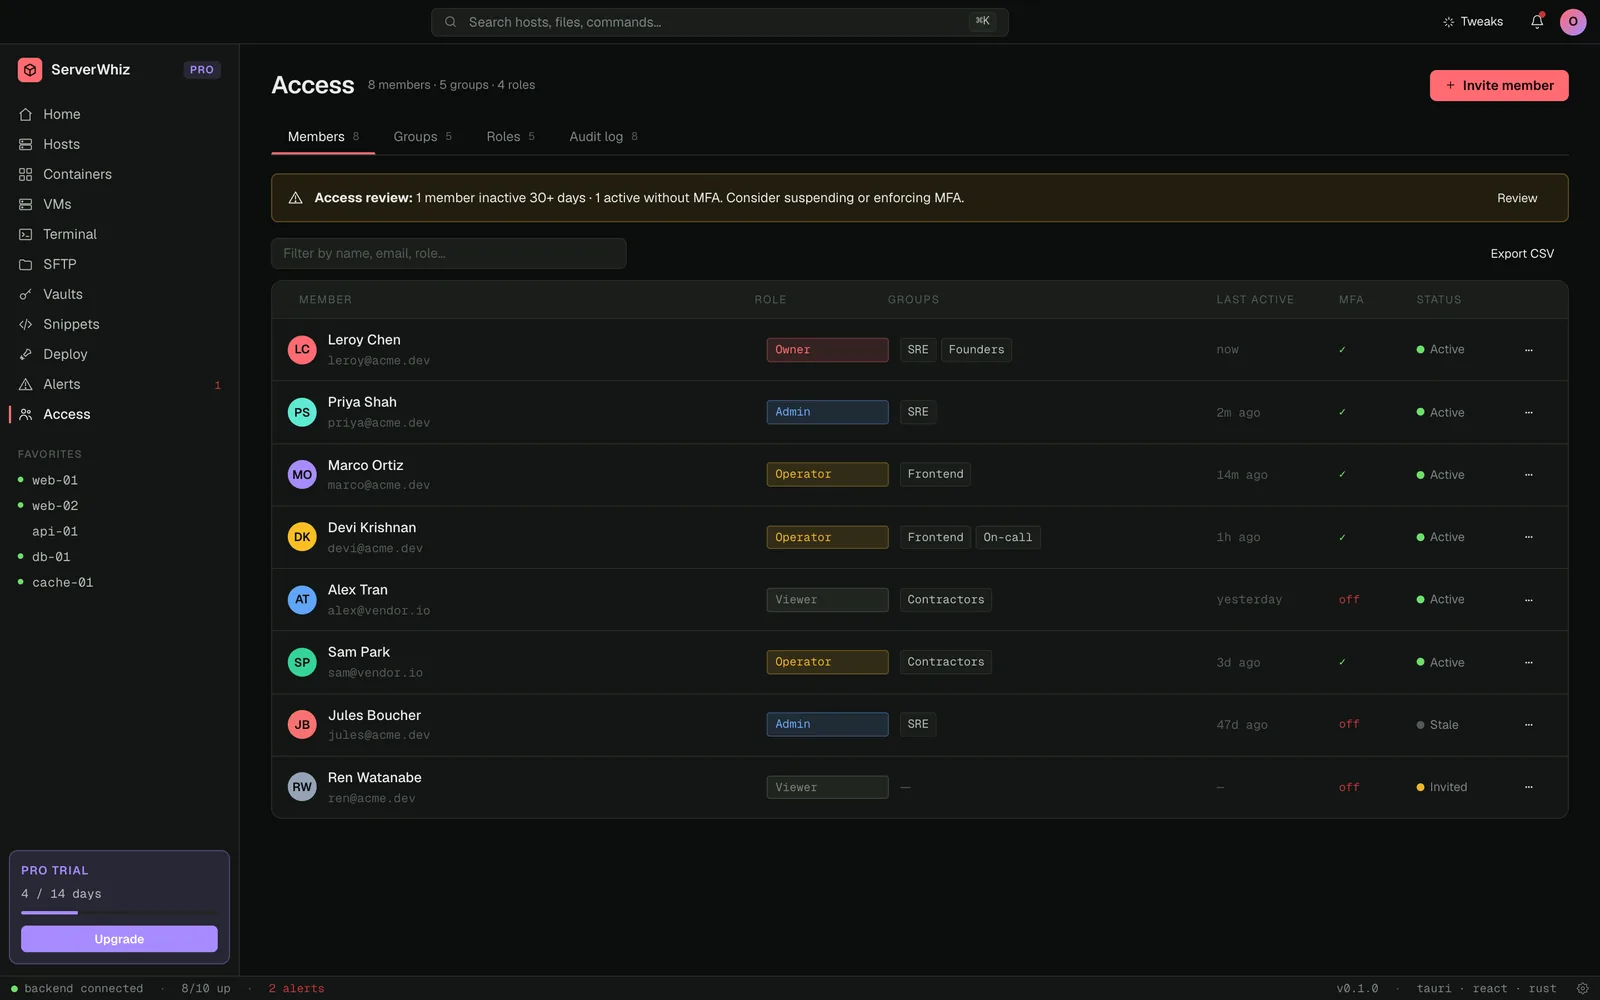Viewport: 1600px width, 1000px height.
Task: Click the Pro trial progress bar
Action: click(119, 912)
